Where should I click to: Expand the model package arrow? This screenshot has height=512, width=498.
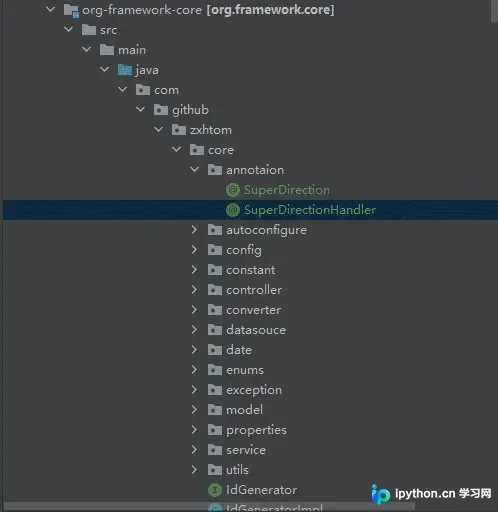[195, 410]
